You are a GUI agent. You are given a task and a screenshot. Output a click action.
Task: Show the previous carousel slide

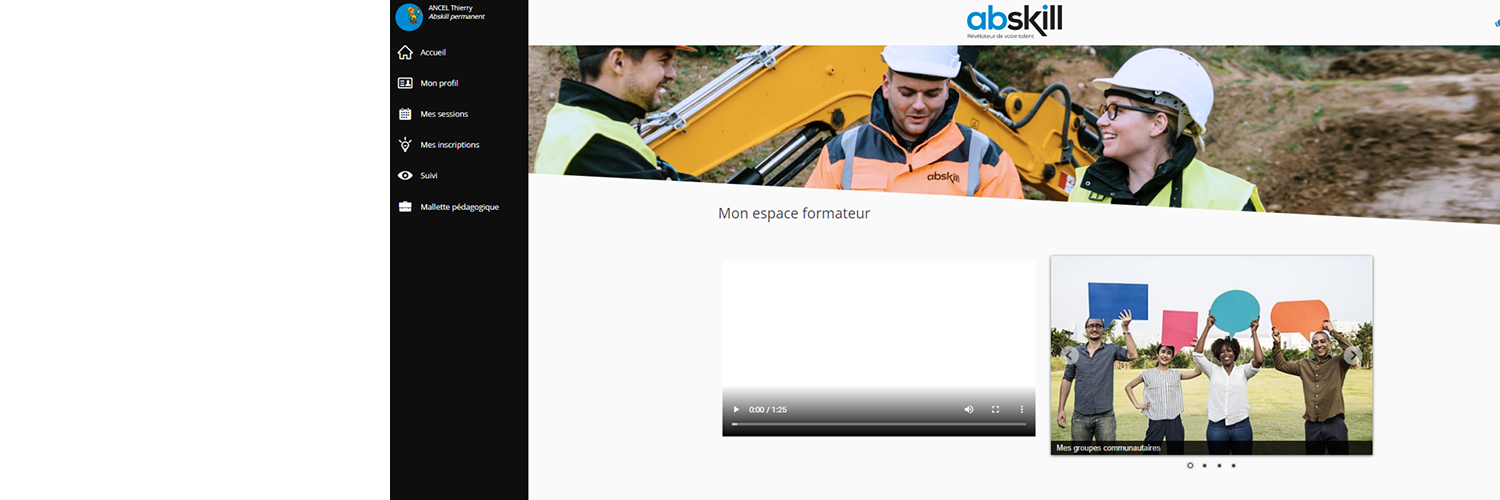tap(1071, 355)
